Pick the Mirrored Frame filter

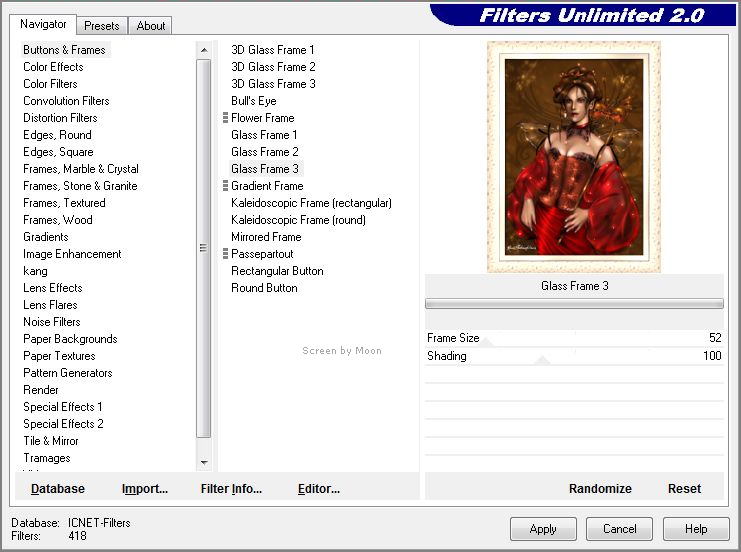click(266, 237)
